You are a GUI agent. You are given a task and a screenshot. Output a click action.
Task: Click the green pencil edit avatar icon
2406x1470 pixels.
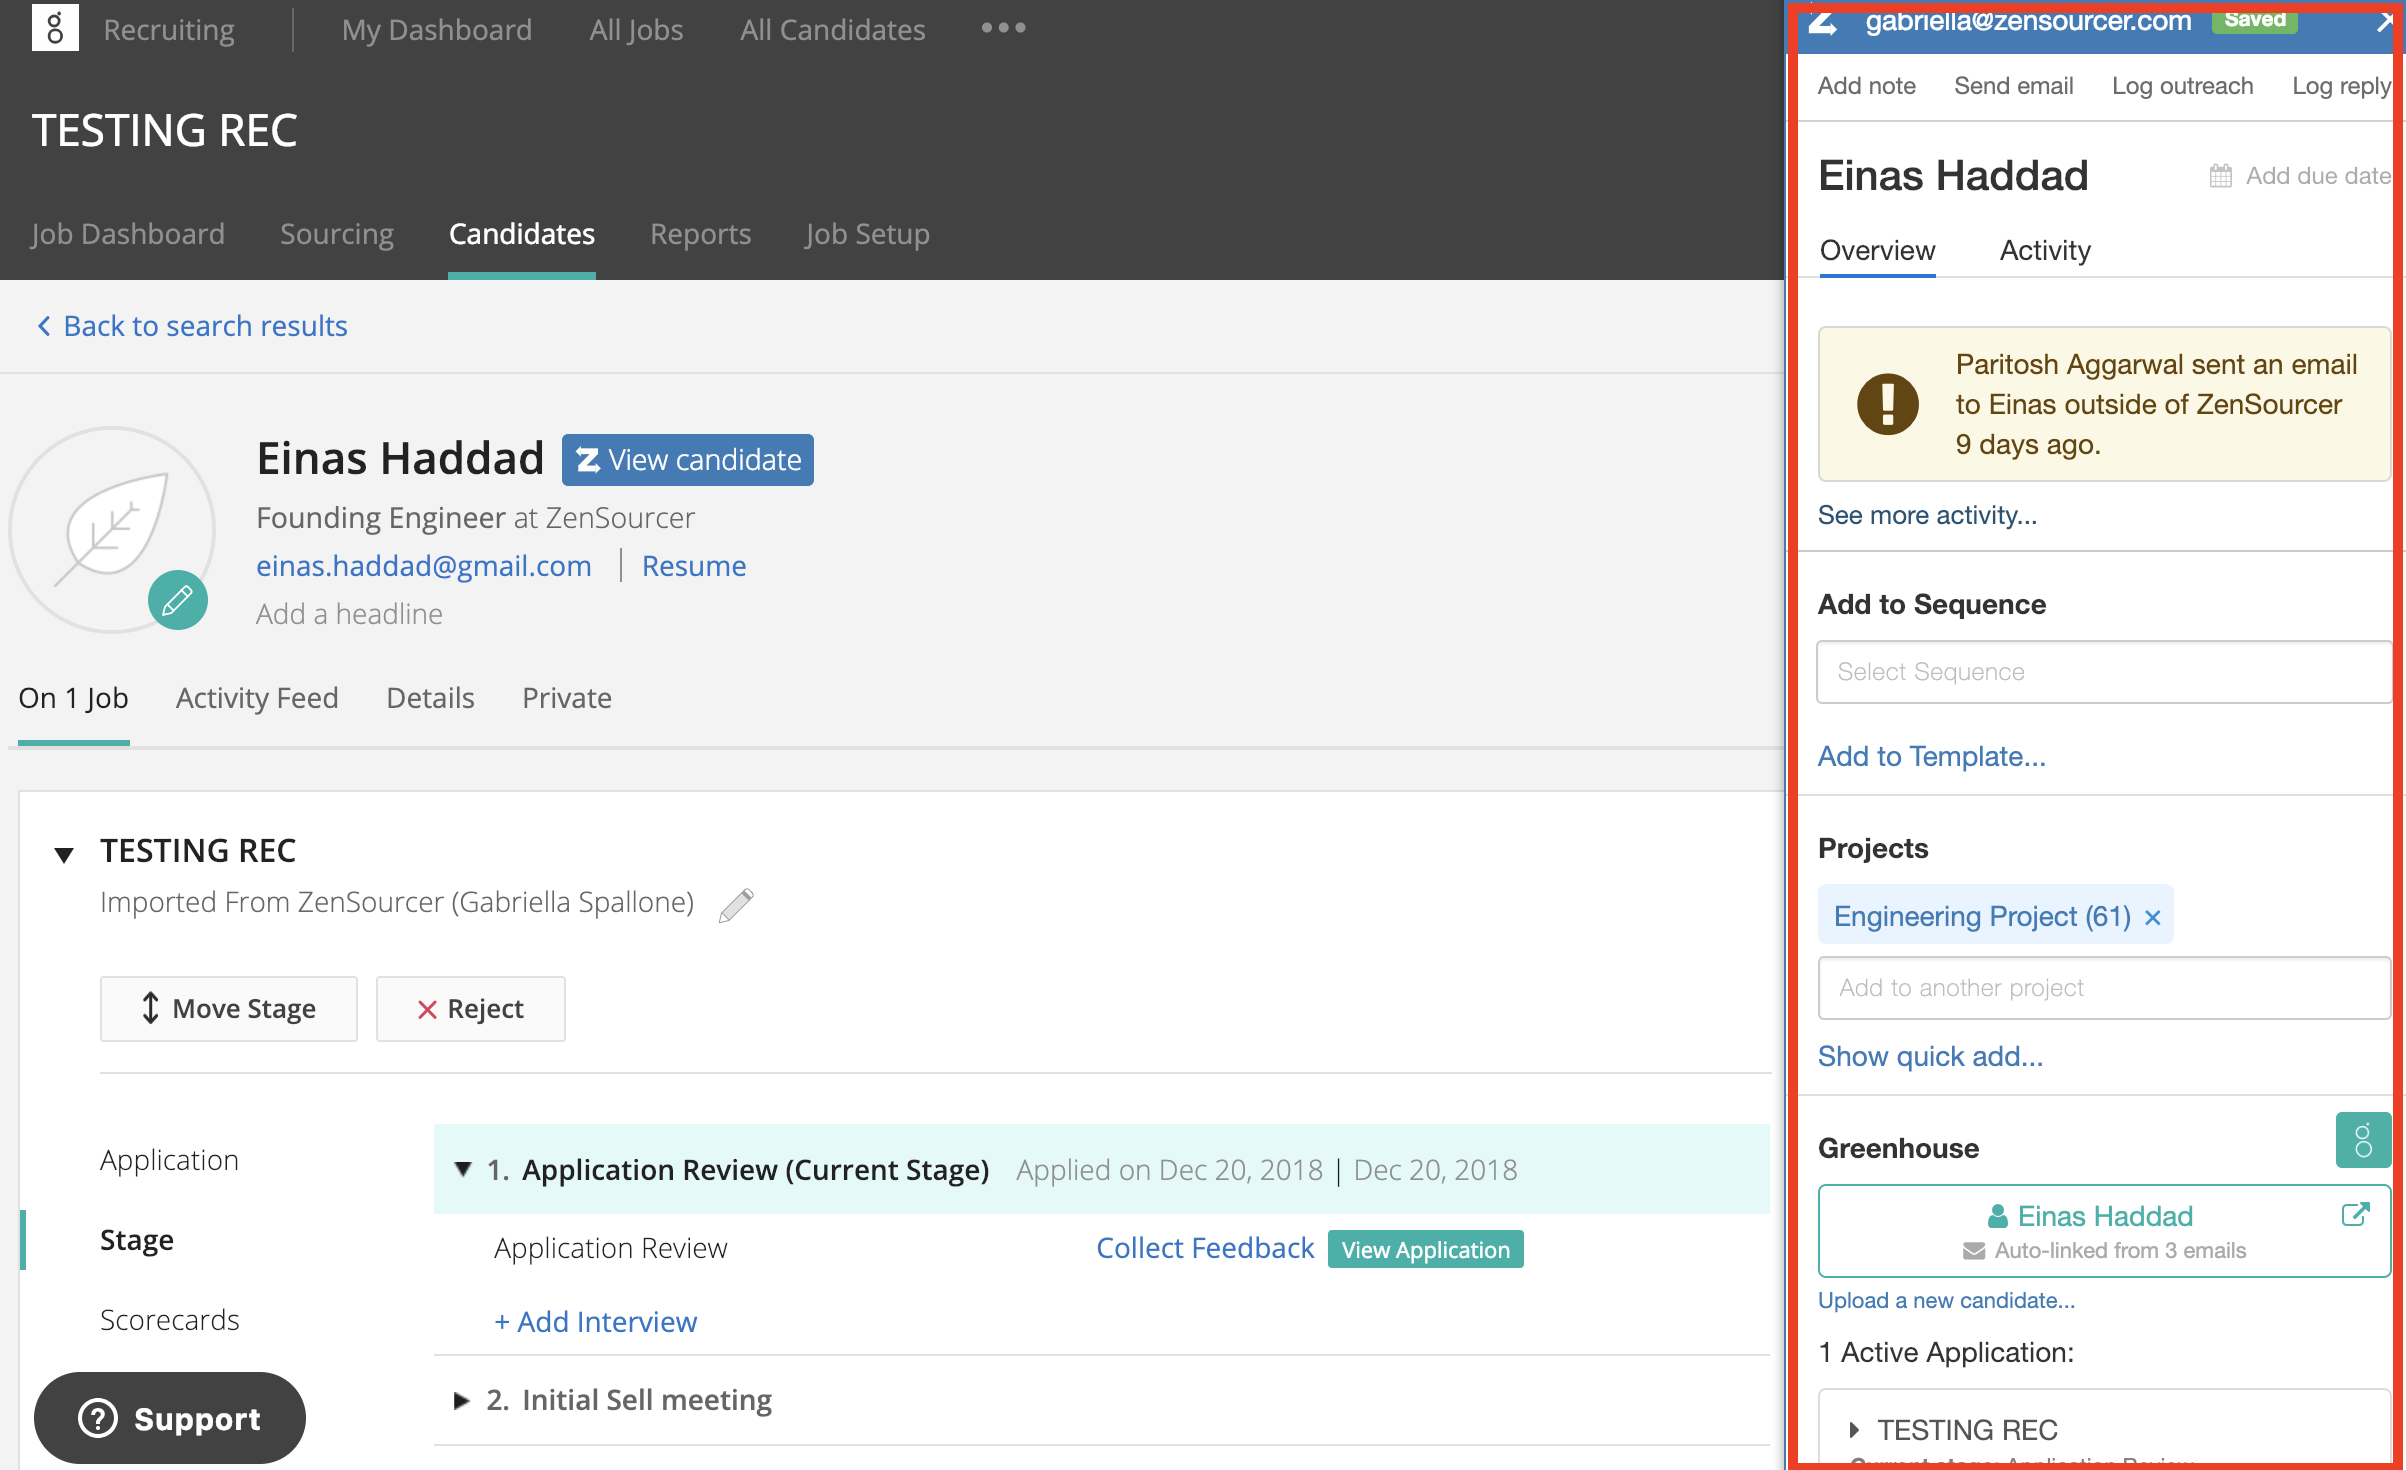click(x=178, y=600)
